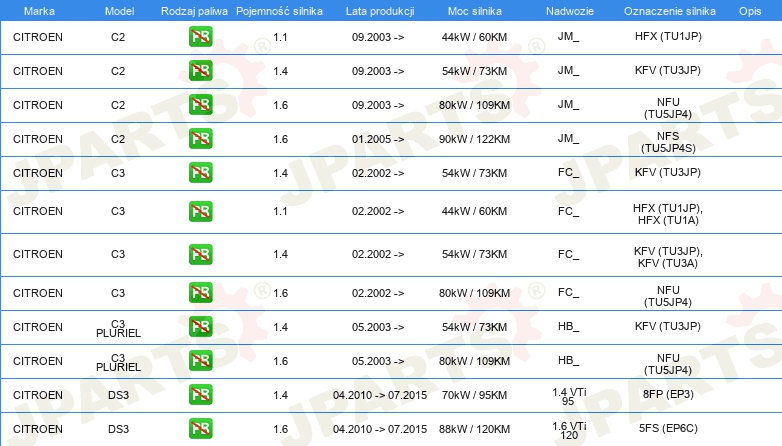The width and height of the screenshot is (782, 446).
Task: Select the HFX (TU1JP), HFX (TU1A) cell
Action: [x=668, y=214]
